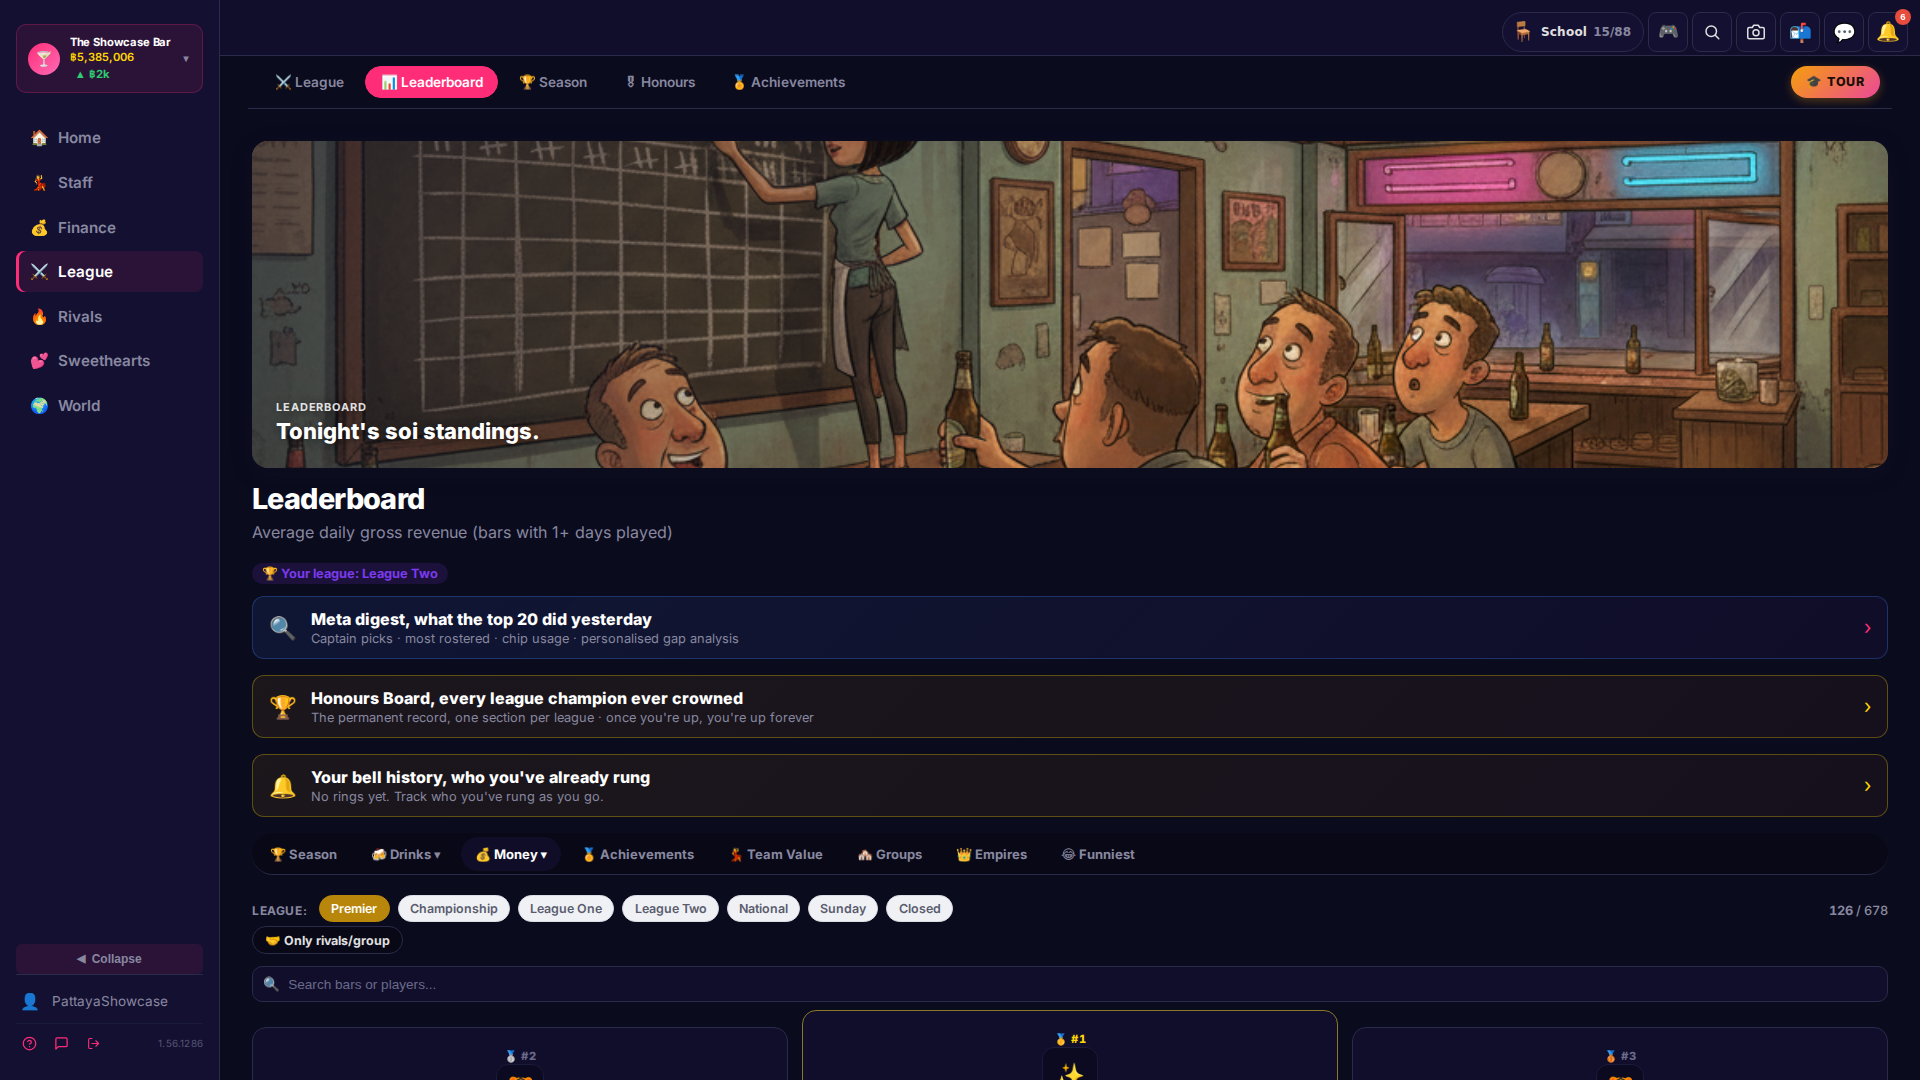Image resolution: width=1920 pixels, height=1080 pixels.
Task: Expand the Money dropdown tab
Action: [511, 854]
